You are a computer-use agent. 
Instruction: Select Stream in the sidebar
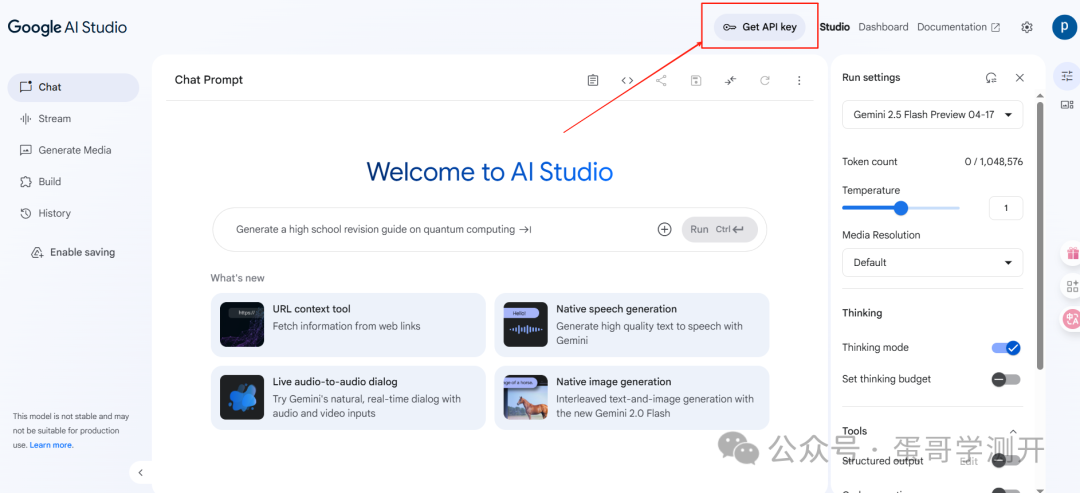click(73, 118)
